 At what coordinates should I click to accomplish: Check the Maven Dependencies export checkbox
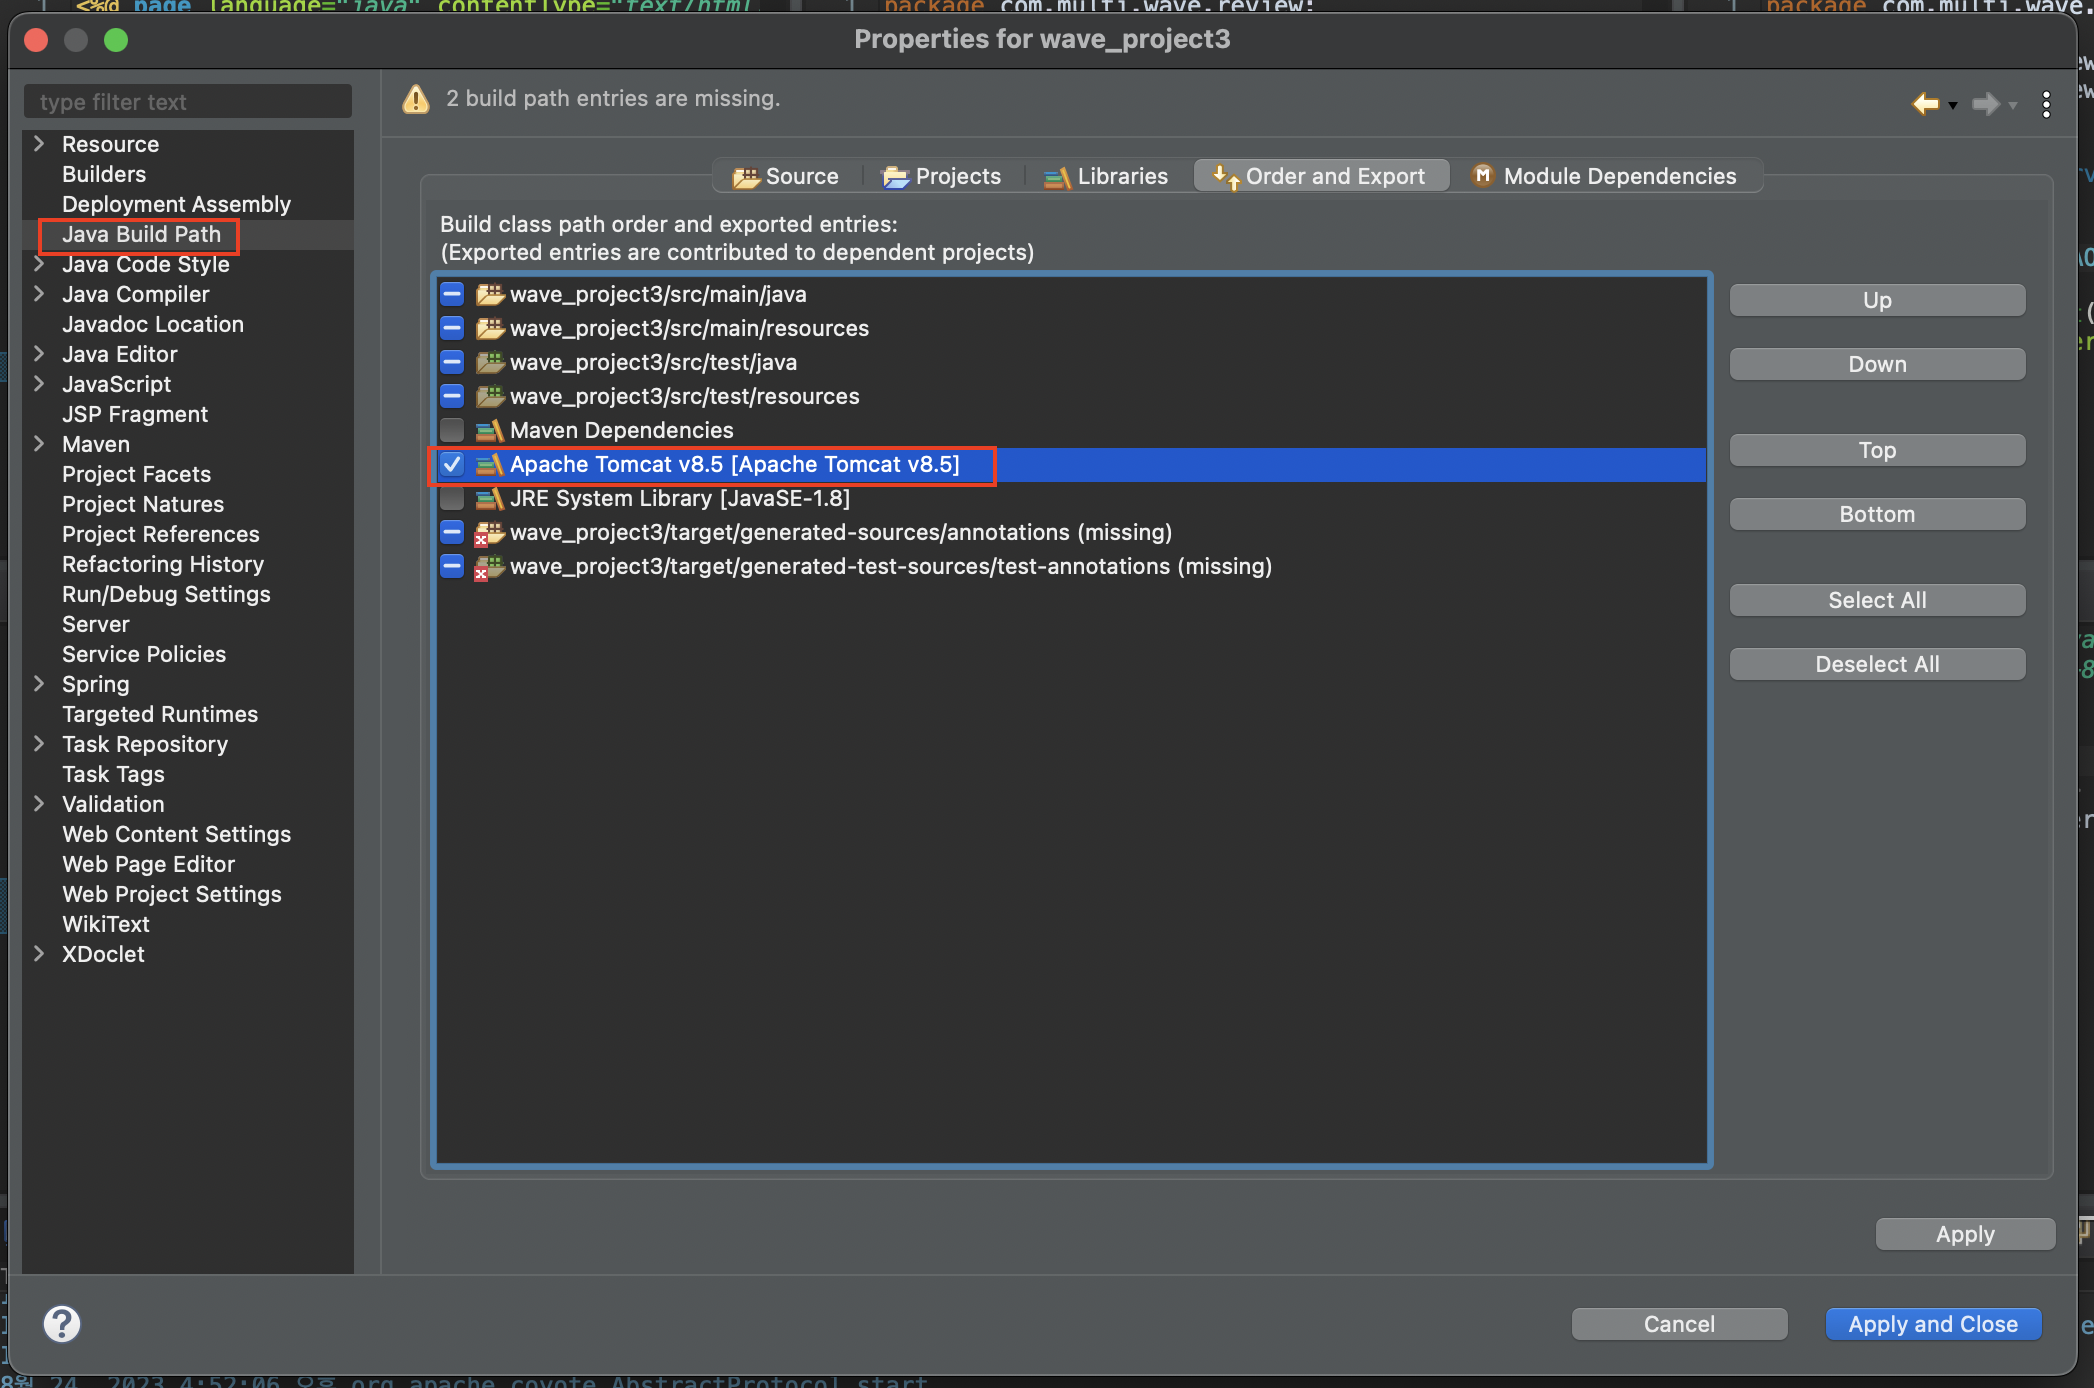452,431
